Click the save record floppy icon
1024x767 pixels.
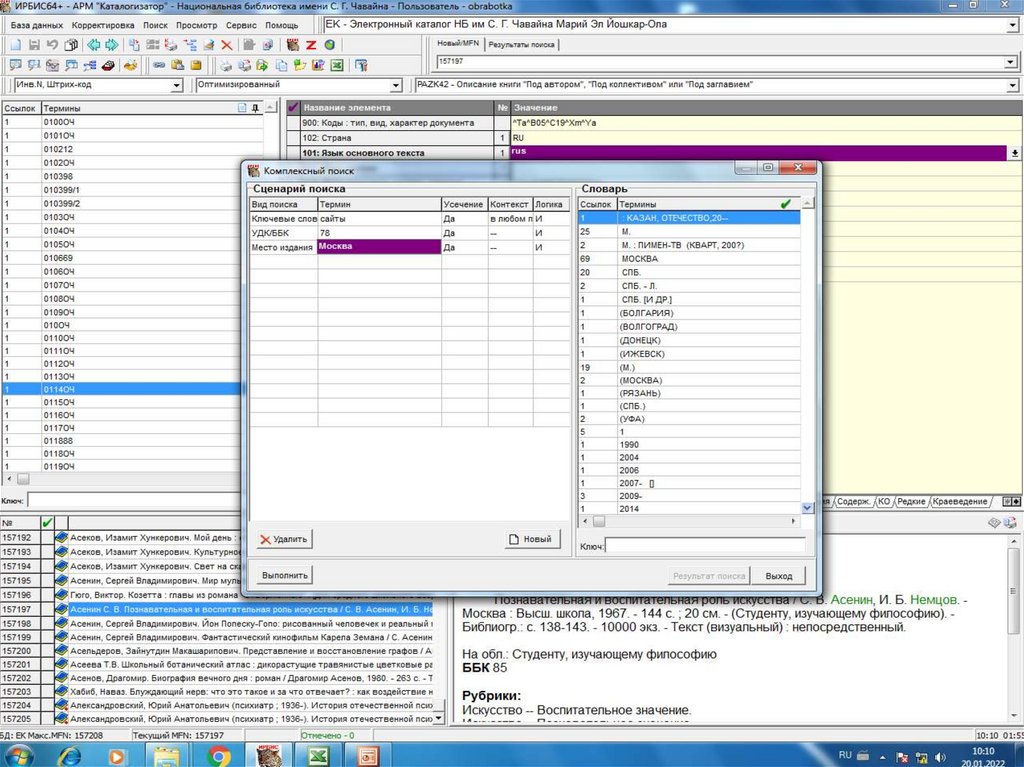click(34, 45)
